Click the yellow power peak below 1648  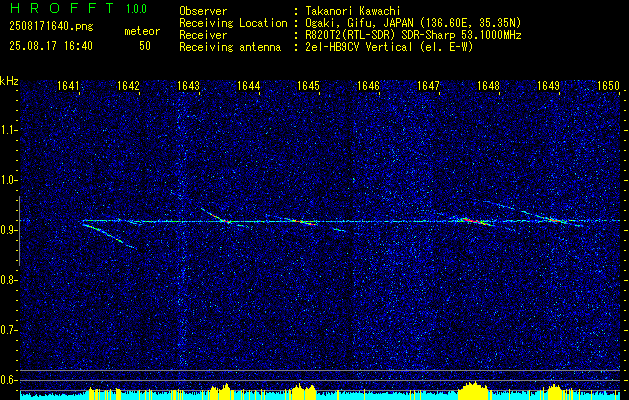pos(474,391)
